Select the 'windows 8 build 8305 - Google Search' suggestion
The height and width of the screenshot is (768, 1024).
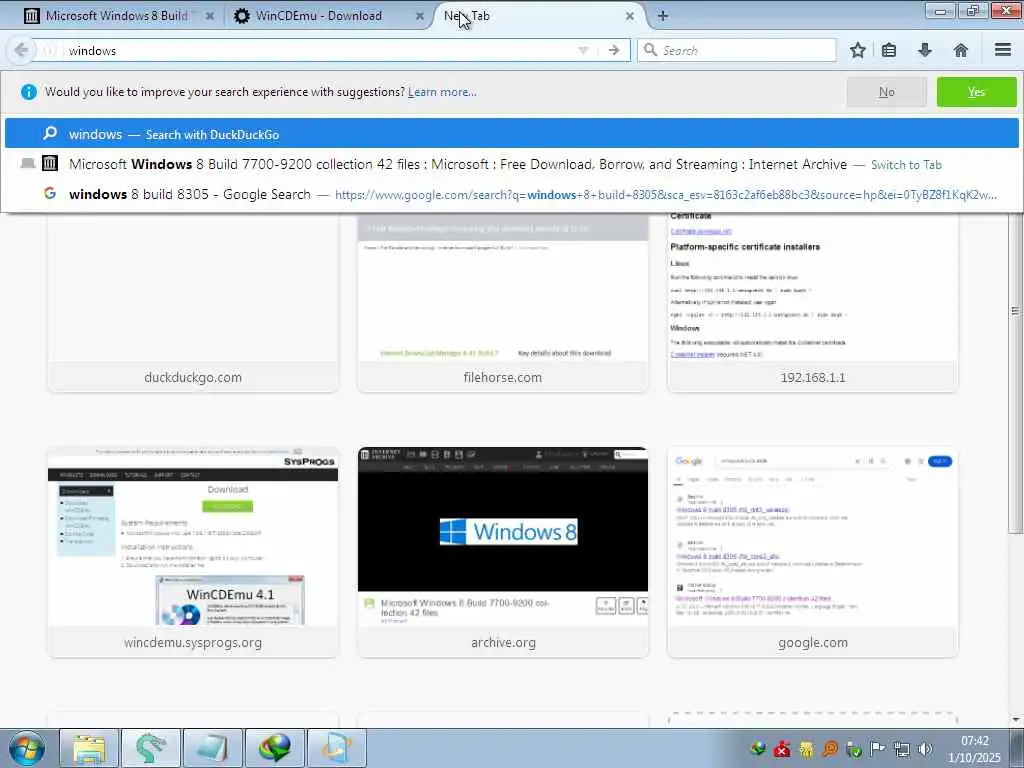512,194
